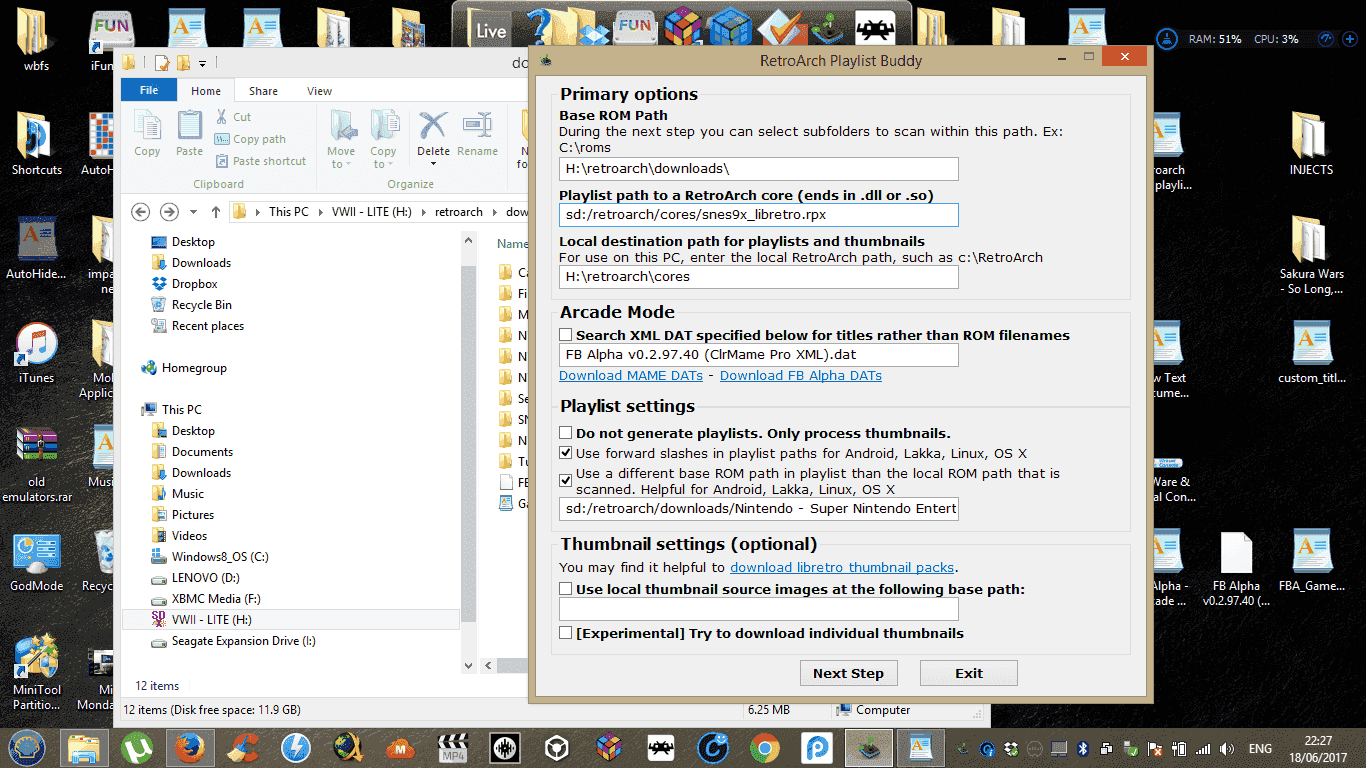This screenshot has height=768, width=1366.
Task: Open Download FB Alpha DATs link
Action: tap(801, 376)
